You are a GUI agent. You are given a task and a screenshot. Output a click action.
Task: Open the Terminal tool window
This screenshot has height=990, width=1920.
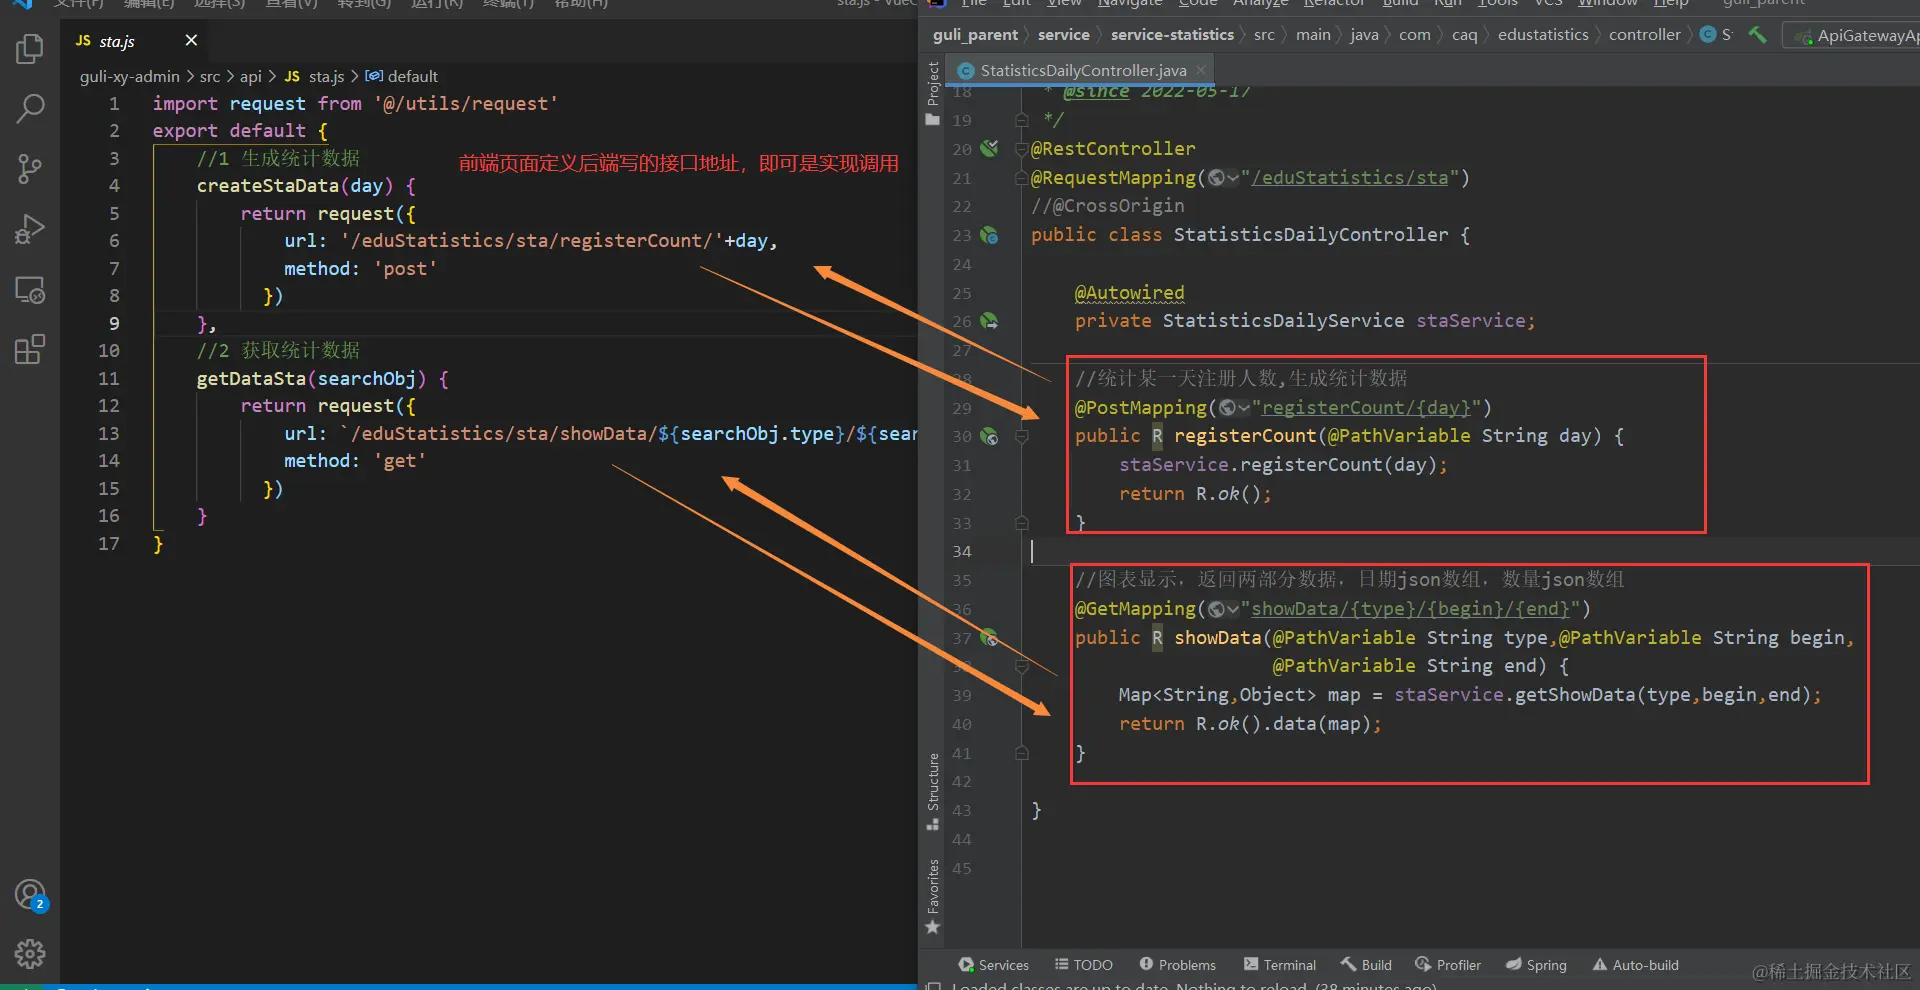(x=1280, y=965)
